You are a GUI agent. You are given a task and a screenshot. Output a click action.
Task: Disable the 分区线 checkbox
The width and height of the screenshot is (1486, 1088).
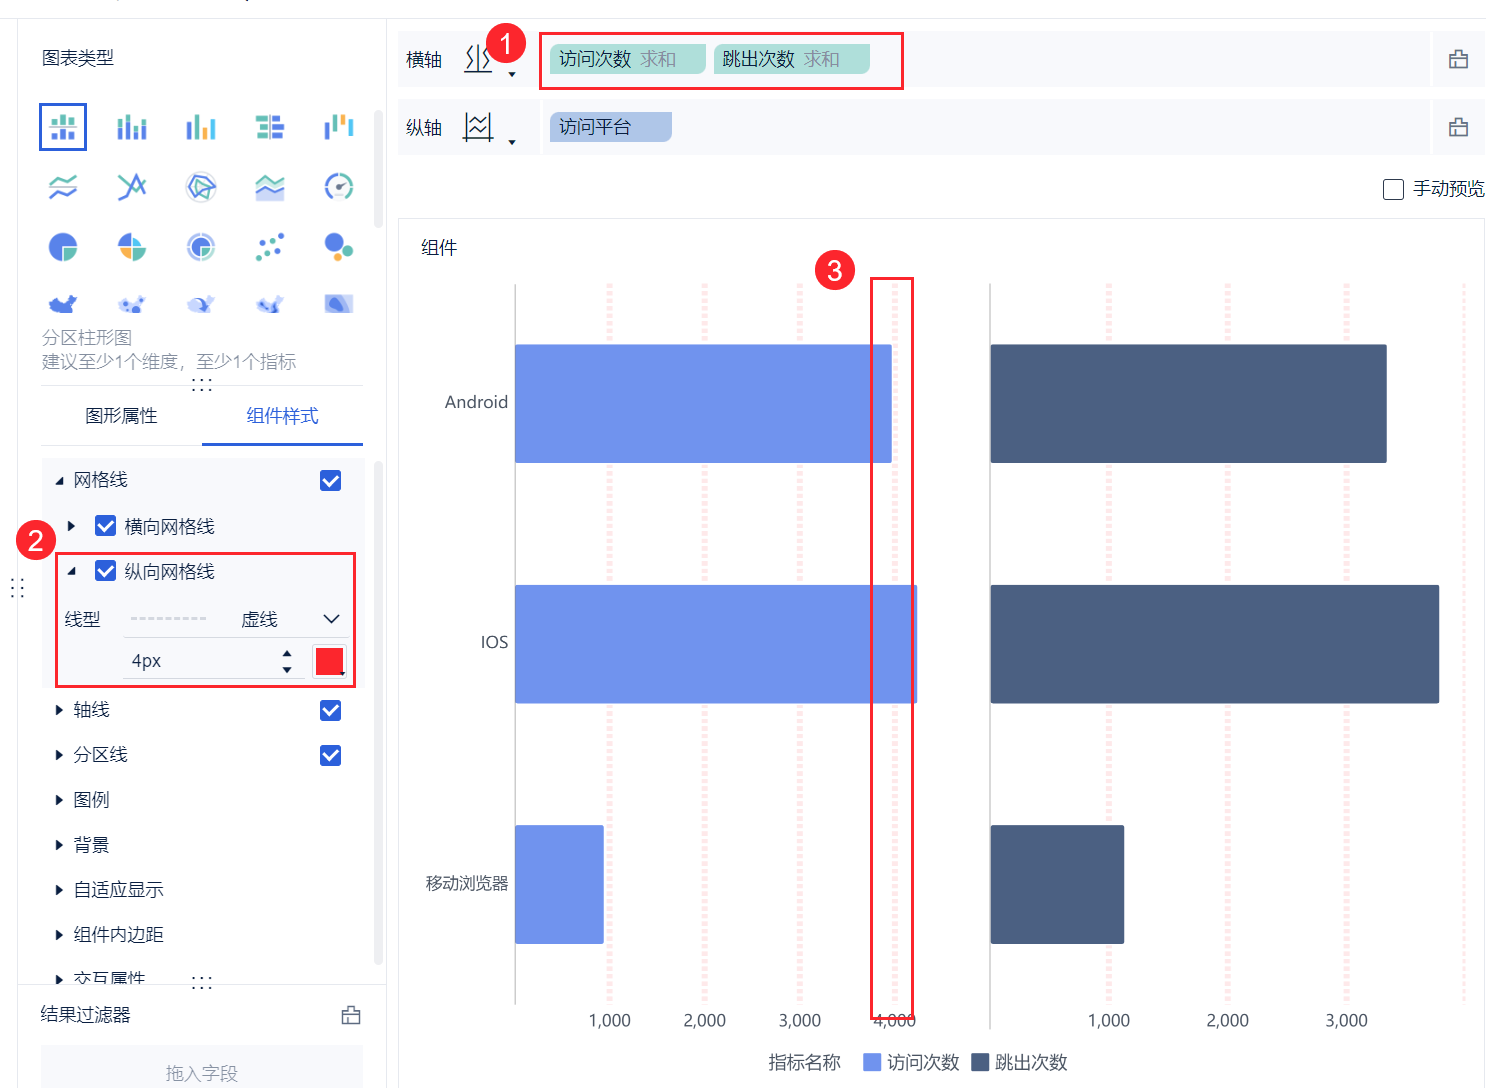click(x=331, y=756)
